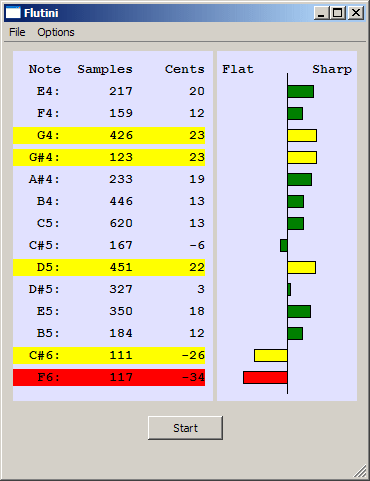Select the E5: note label
Screen dimensions: 370x481
coord(48,311)
